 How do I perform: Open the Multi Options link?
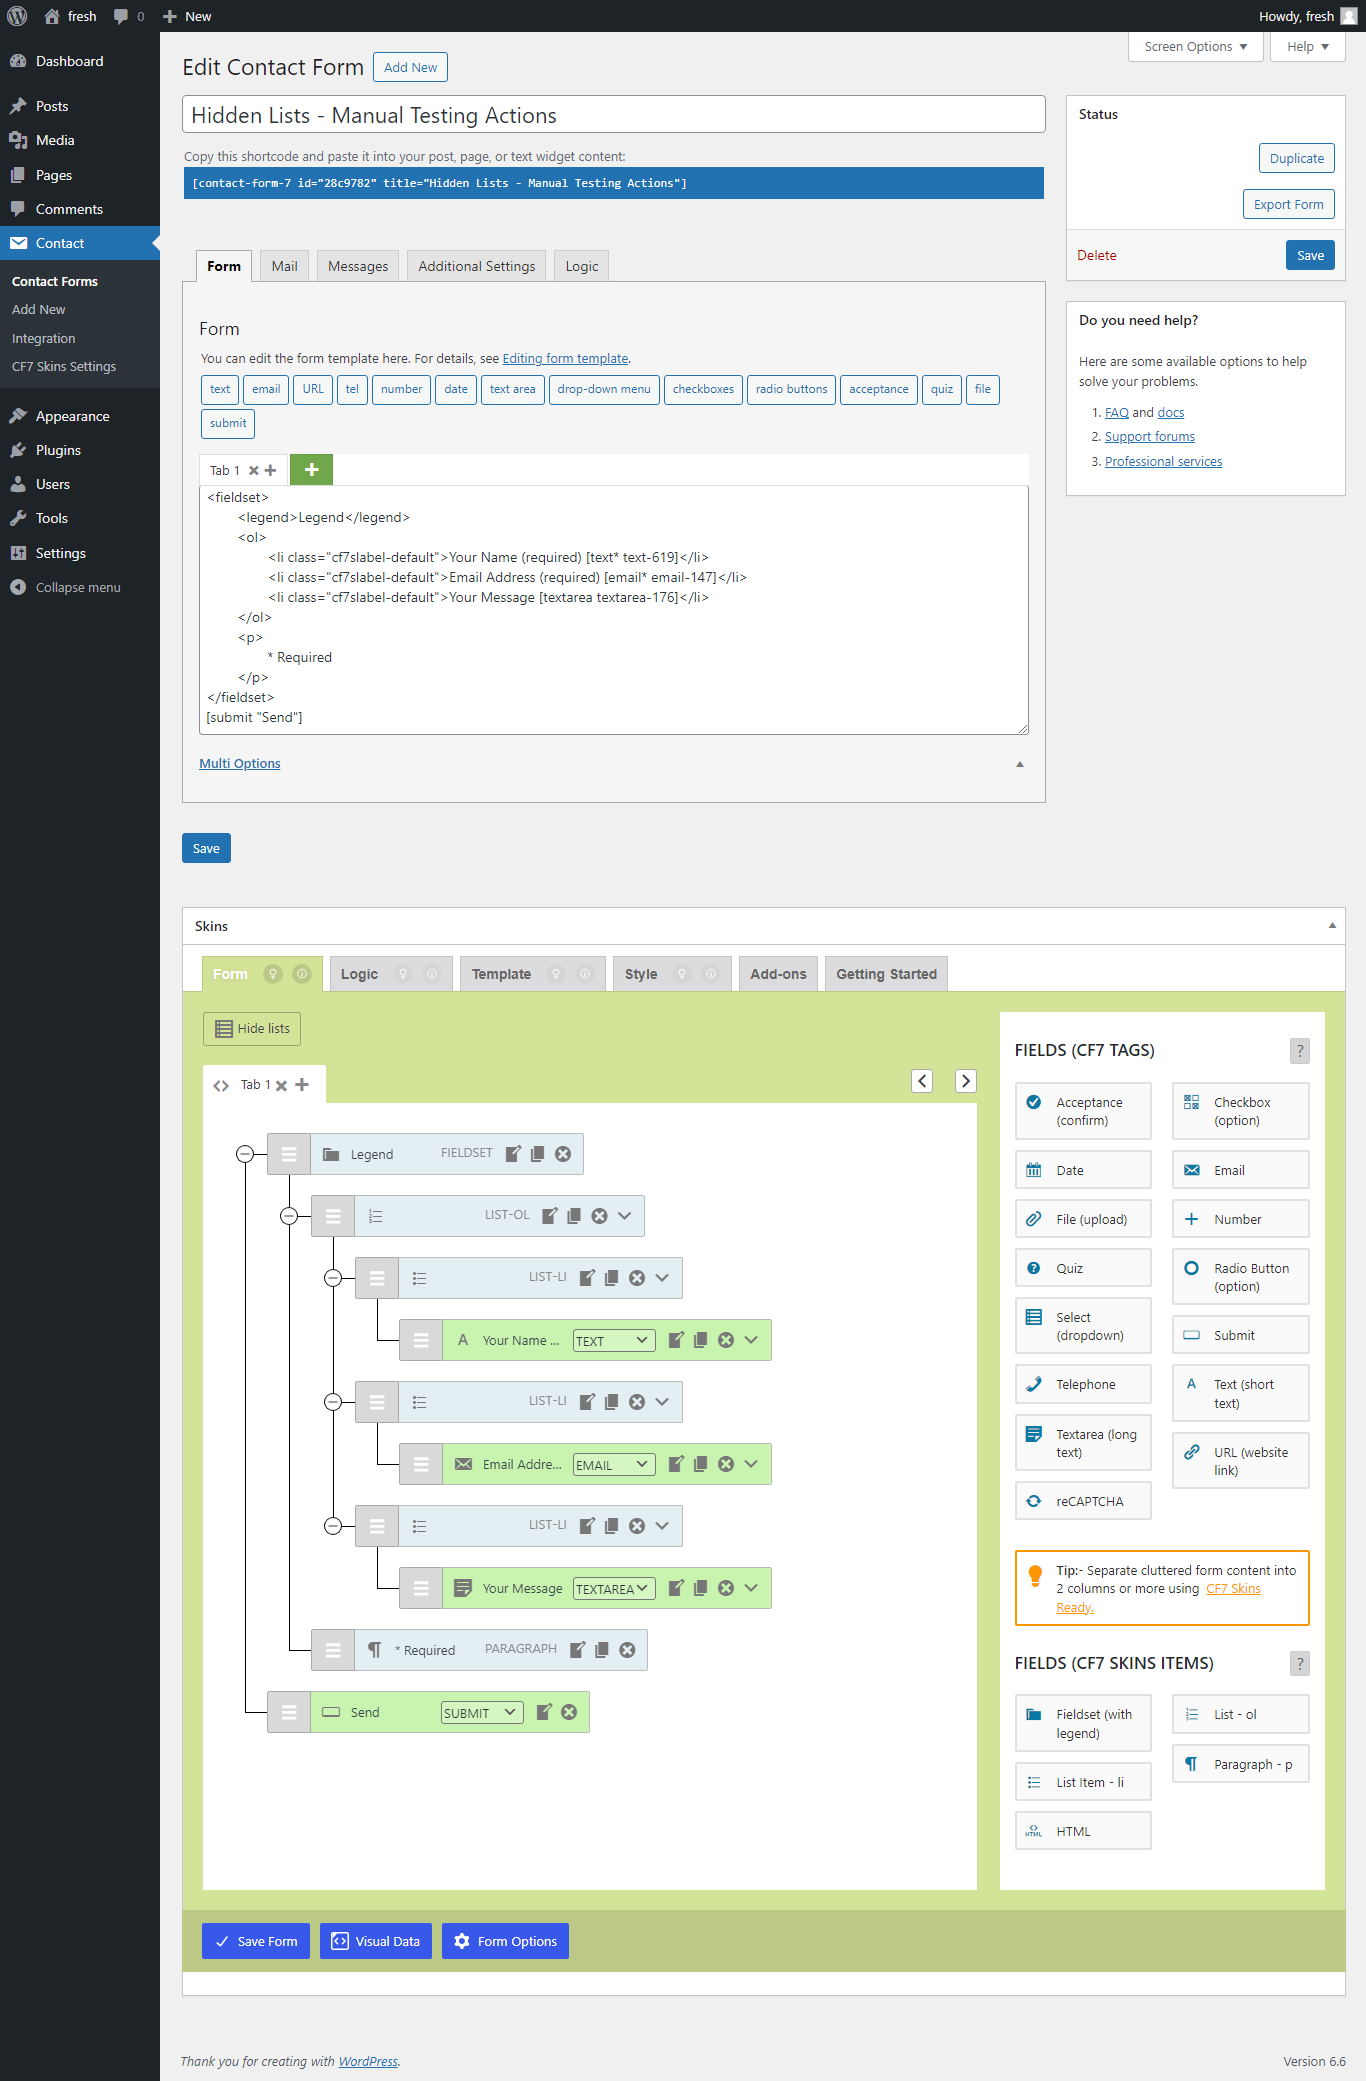(x=240, y=764)
